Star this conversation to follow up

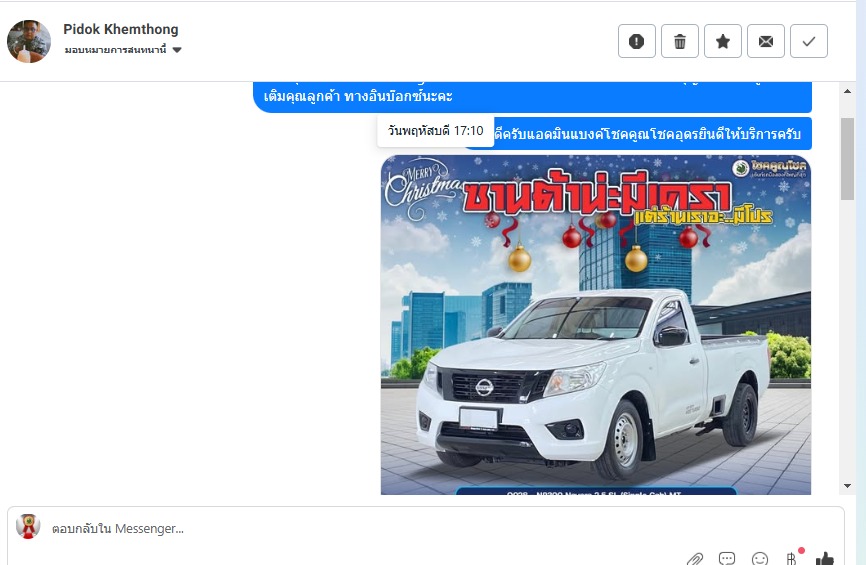click(722, 41)
